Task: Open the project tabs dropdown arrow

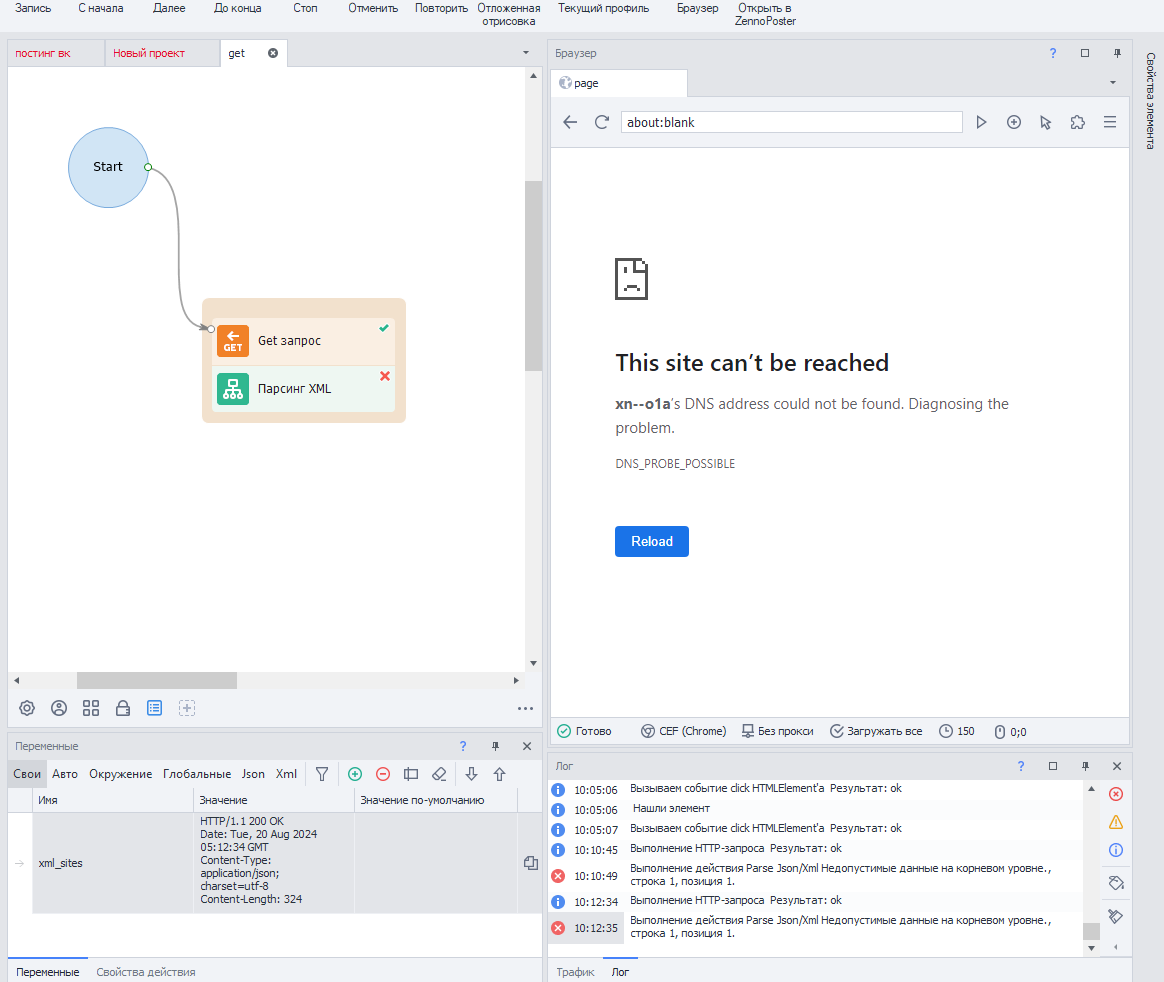Action: coord(526,53)
